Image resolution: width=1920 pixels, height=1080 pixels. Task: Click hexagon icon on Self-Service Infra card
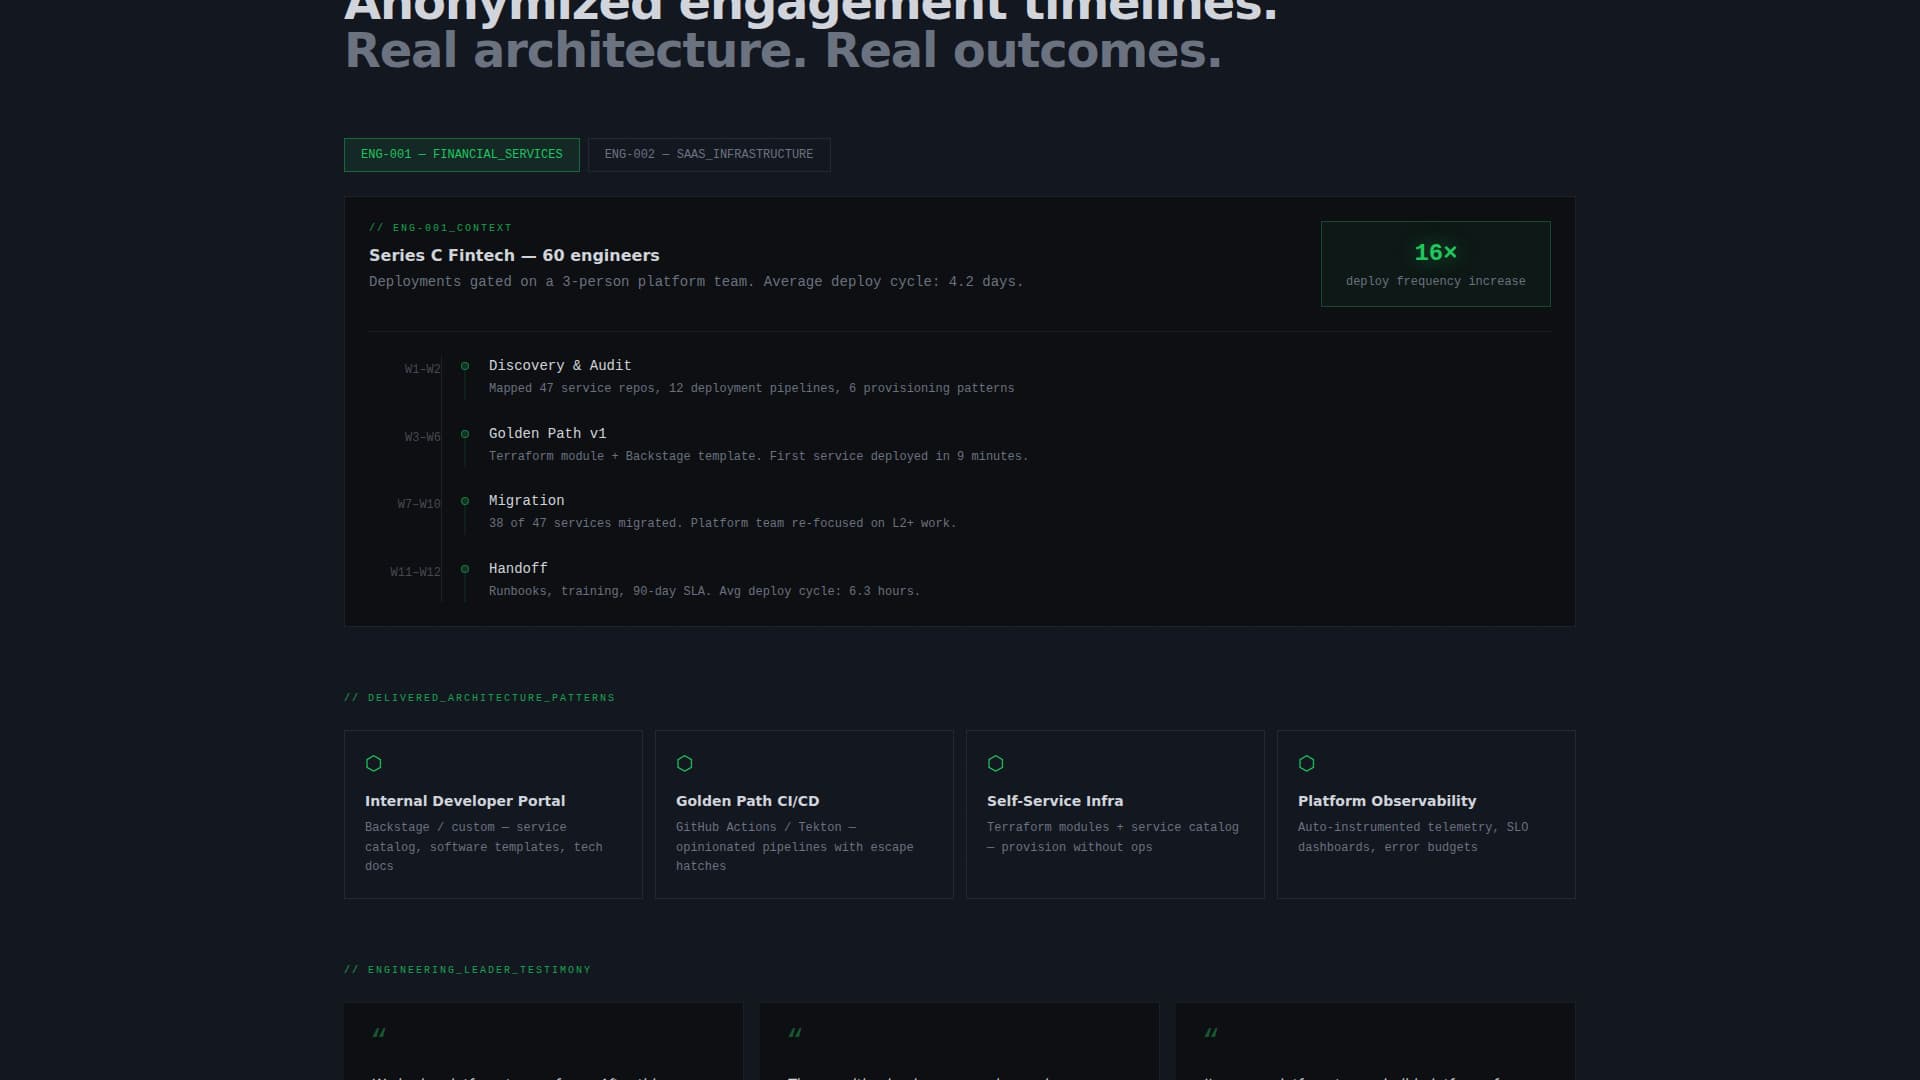(996, 763)
